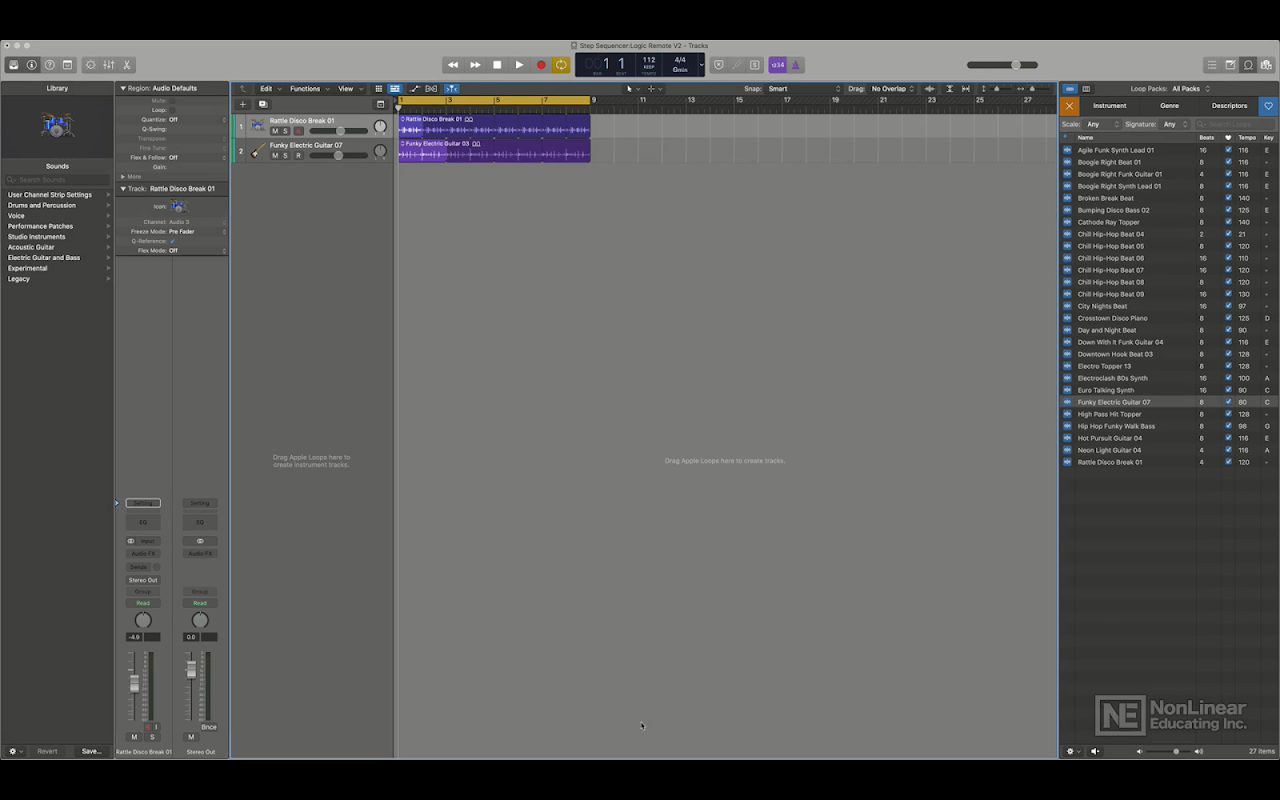Toggle the metronome click button
Screen dimensions: 1280x800
tap(796, 65)
